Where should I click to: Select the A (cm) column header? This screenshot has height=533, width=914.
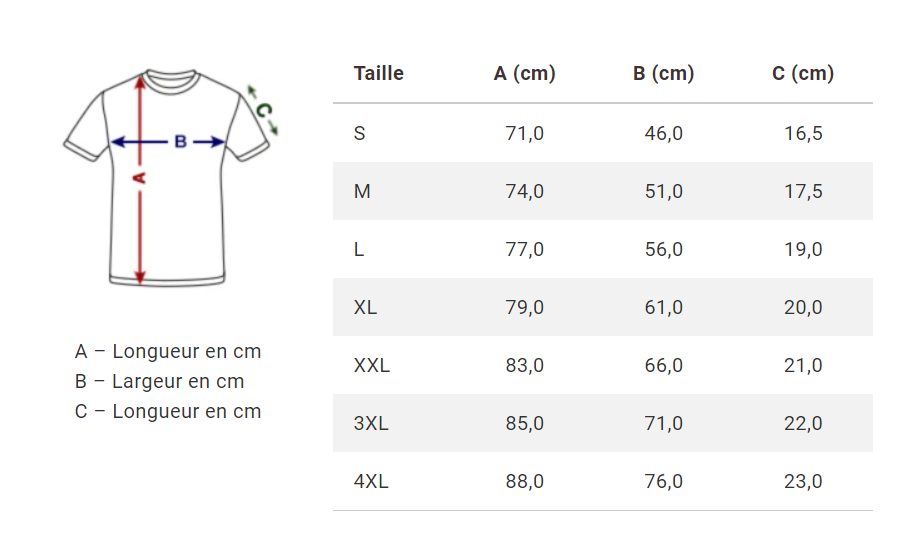point(524,73)
